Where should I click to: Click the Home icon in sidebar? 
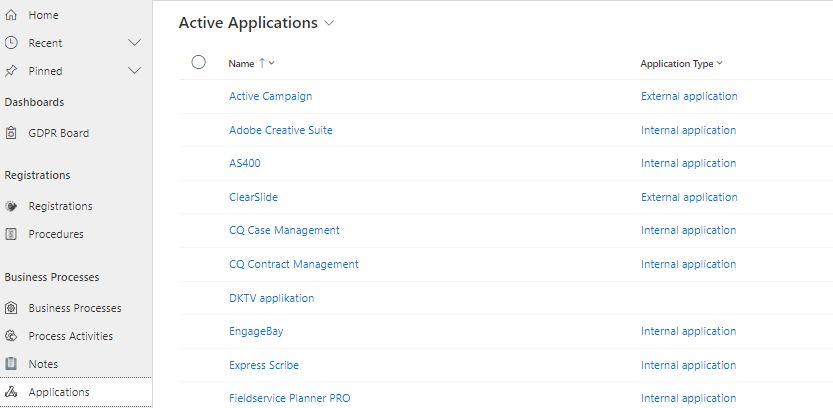tap(11, 15)
